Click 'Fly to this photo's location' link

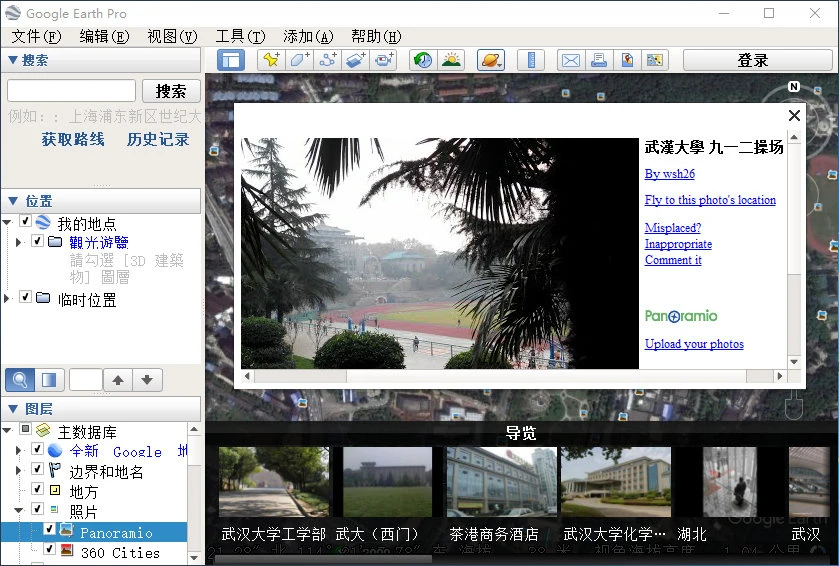pos(710,200)
